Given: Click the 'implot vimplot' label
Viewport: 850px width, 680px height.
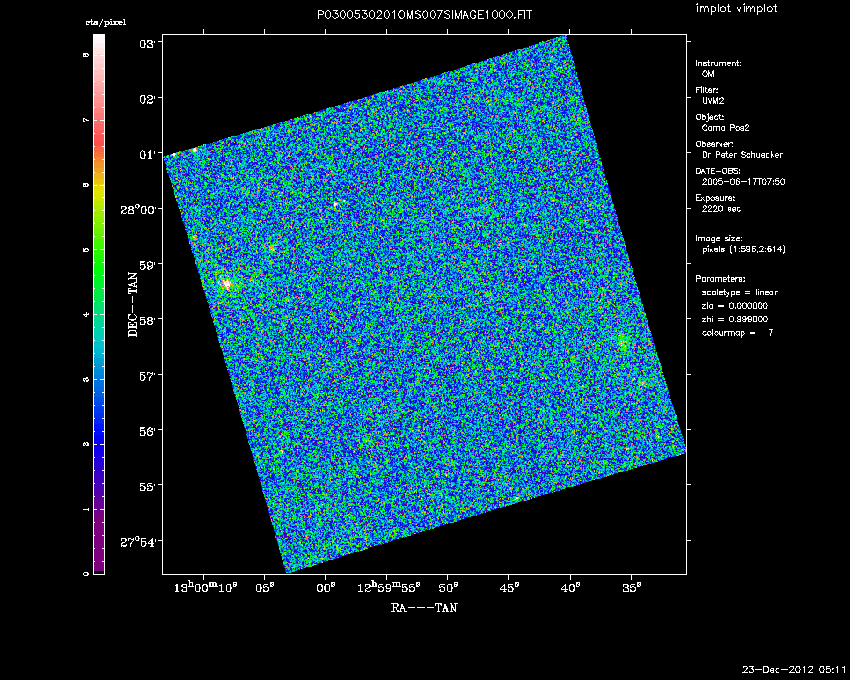Looking at the screenshot, I should [736, 9].
